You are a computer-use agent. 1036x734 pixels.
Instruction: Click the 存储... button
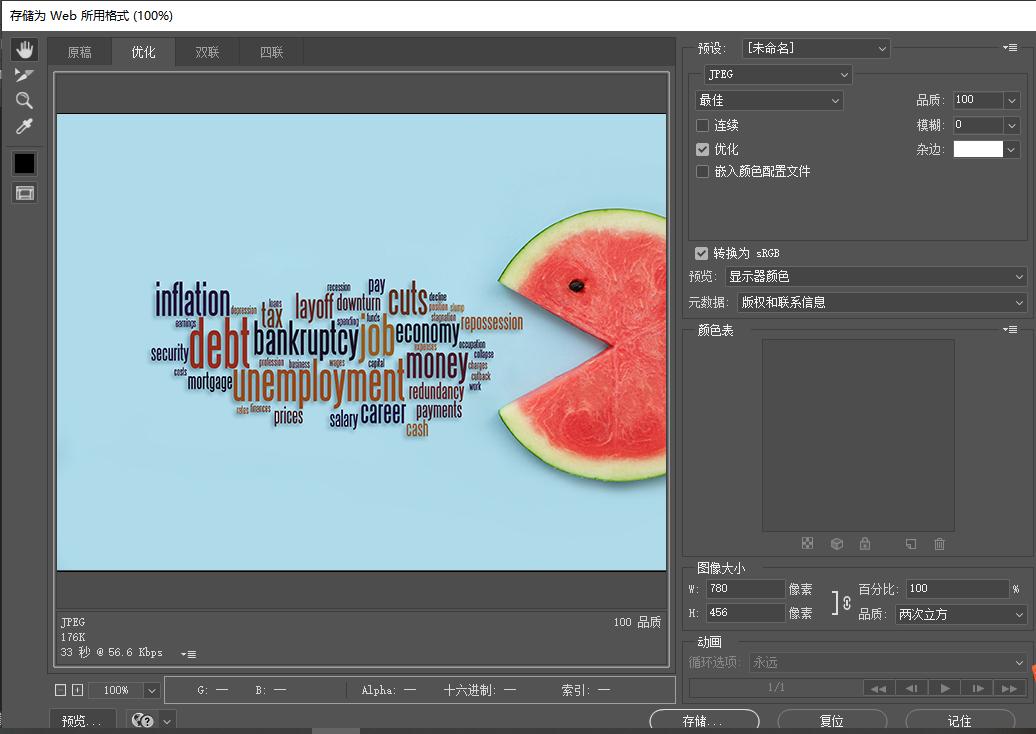pyautogui.click(x=703, y=721)
